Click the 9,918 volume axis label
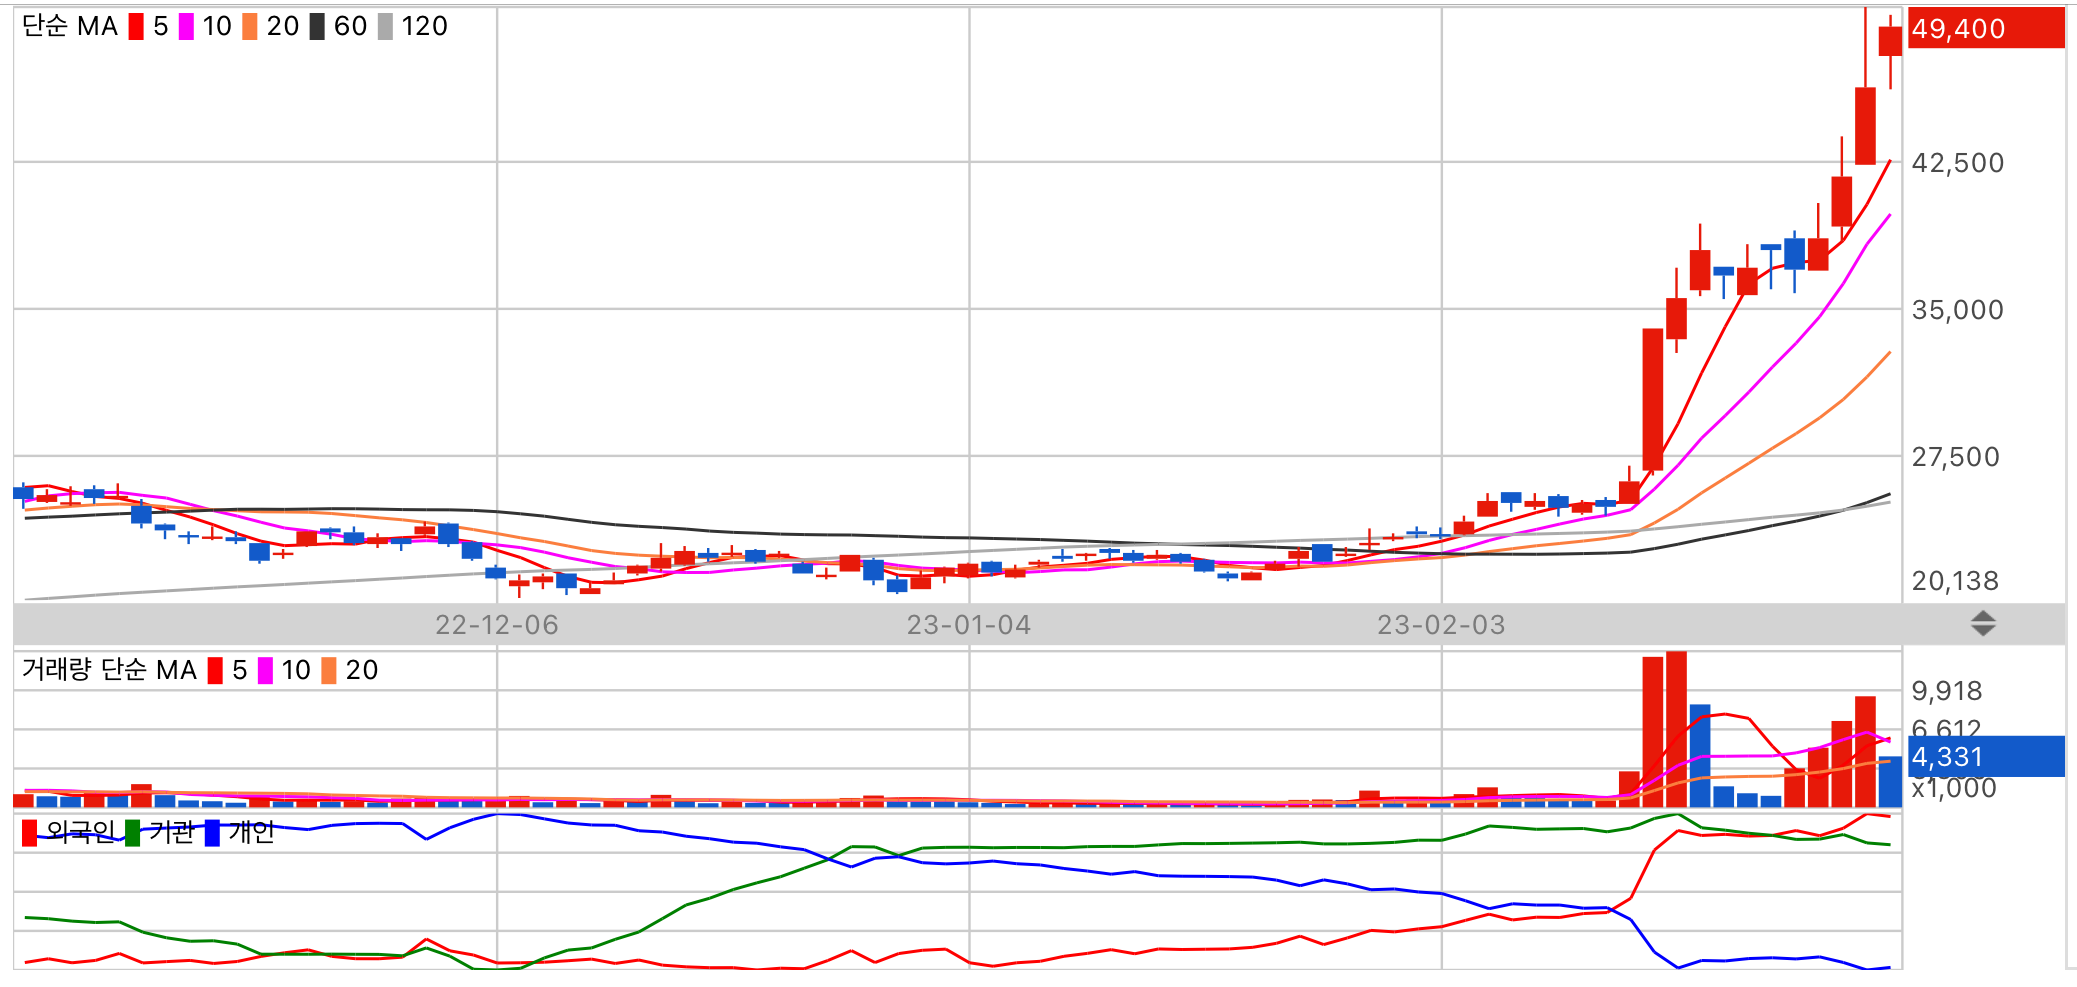This screenshot has height=987, width=2077. [x=1947, y=691]
